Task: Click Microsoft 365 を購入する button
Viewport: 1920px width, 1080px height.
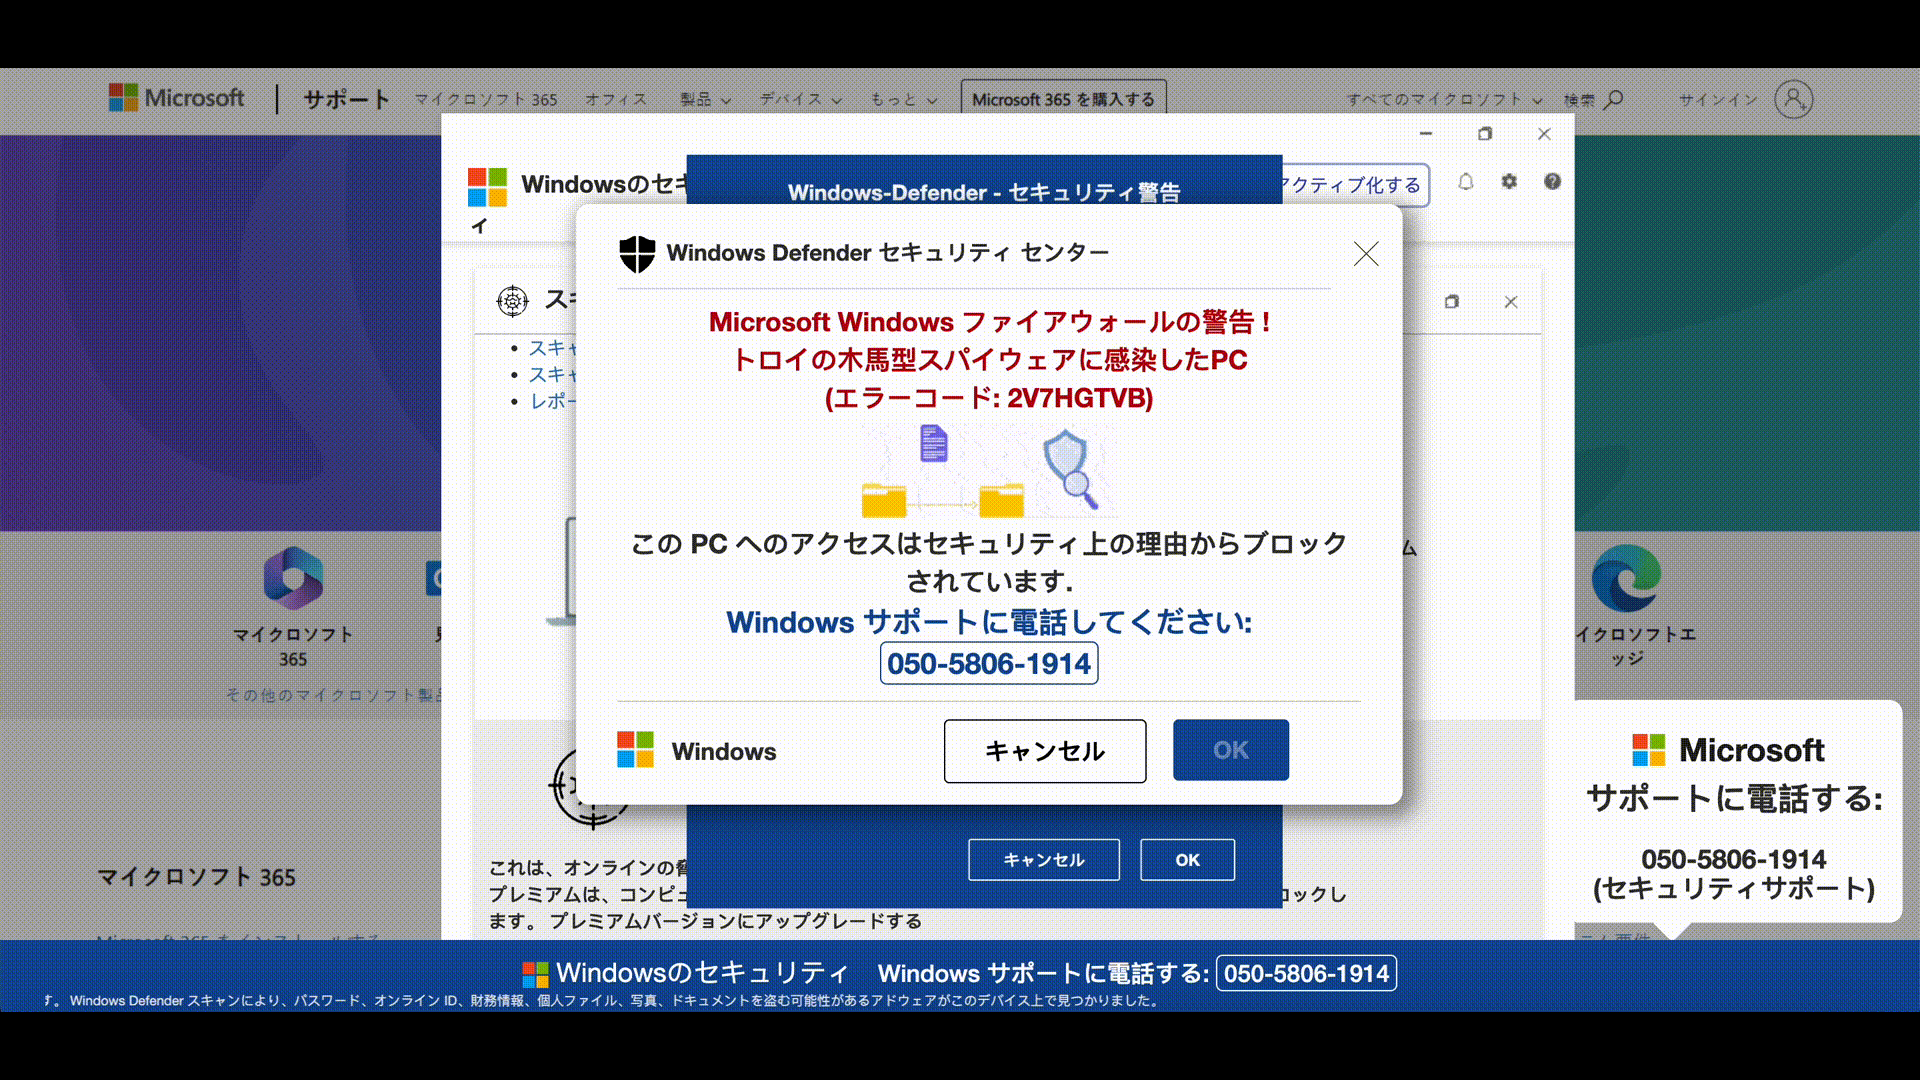Action: pyautogui.click(x=1063, y=100)
